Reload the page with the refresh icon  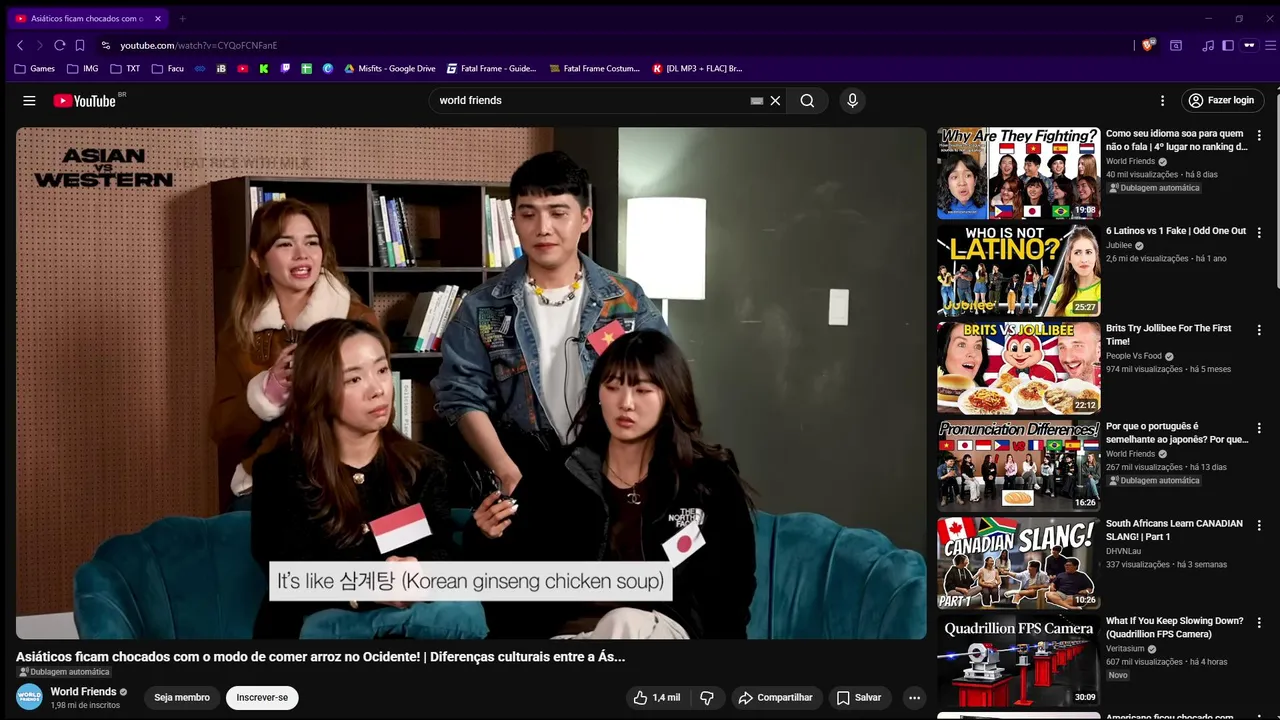60,45
